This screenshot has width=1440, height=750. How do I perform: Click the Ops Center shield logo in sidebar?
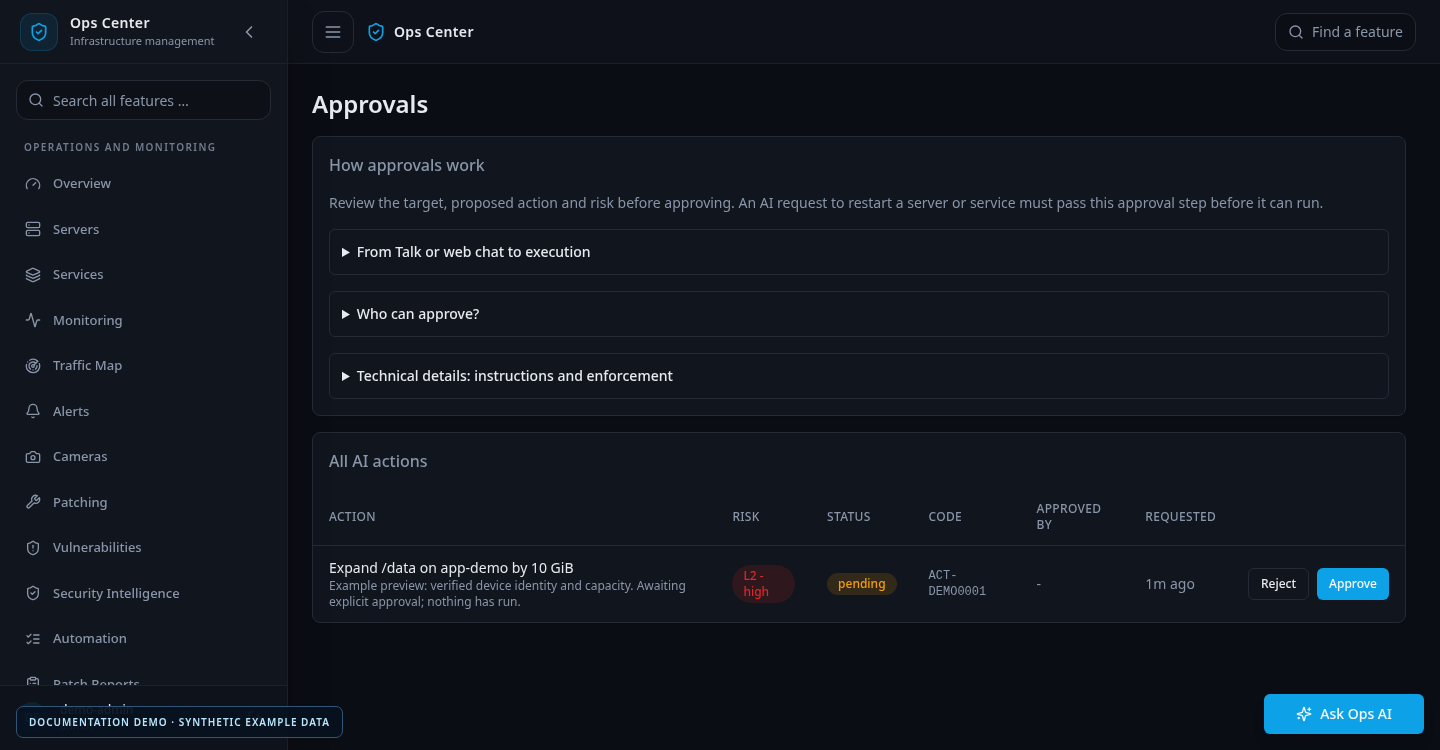pyautogui.click(x=39, y=32)
